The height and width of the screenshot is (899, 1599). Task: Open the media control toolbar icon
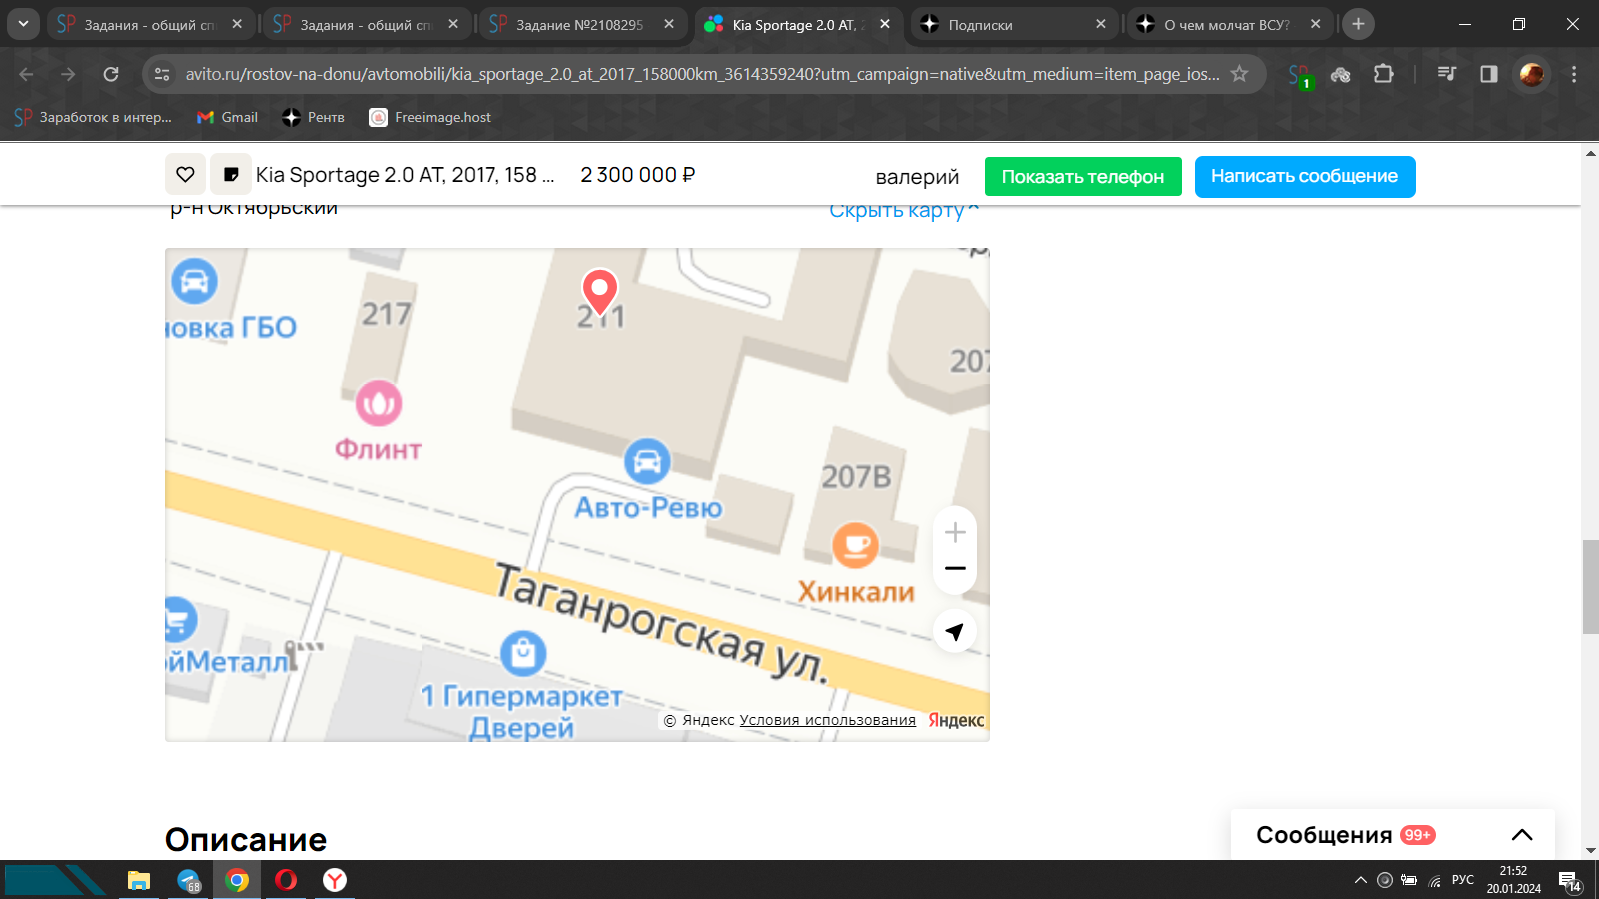click(1446, 74)
